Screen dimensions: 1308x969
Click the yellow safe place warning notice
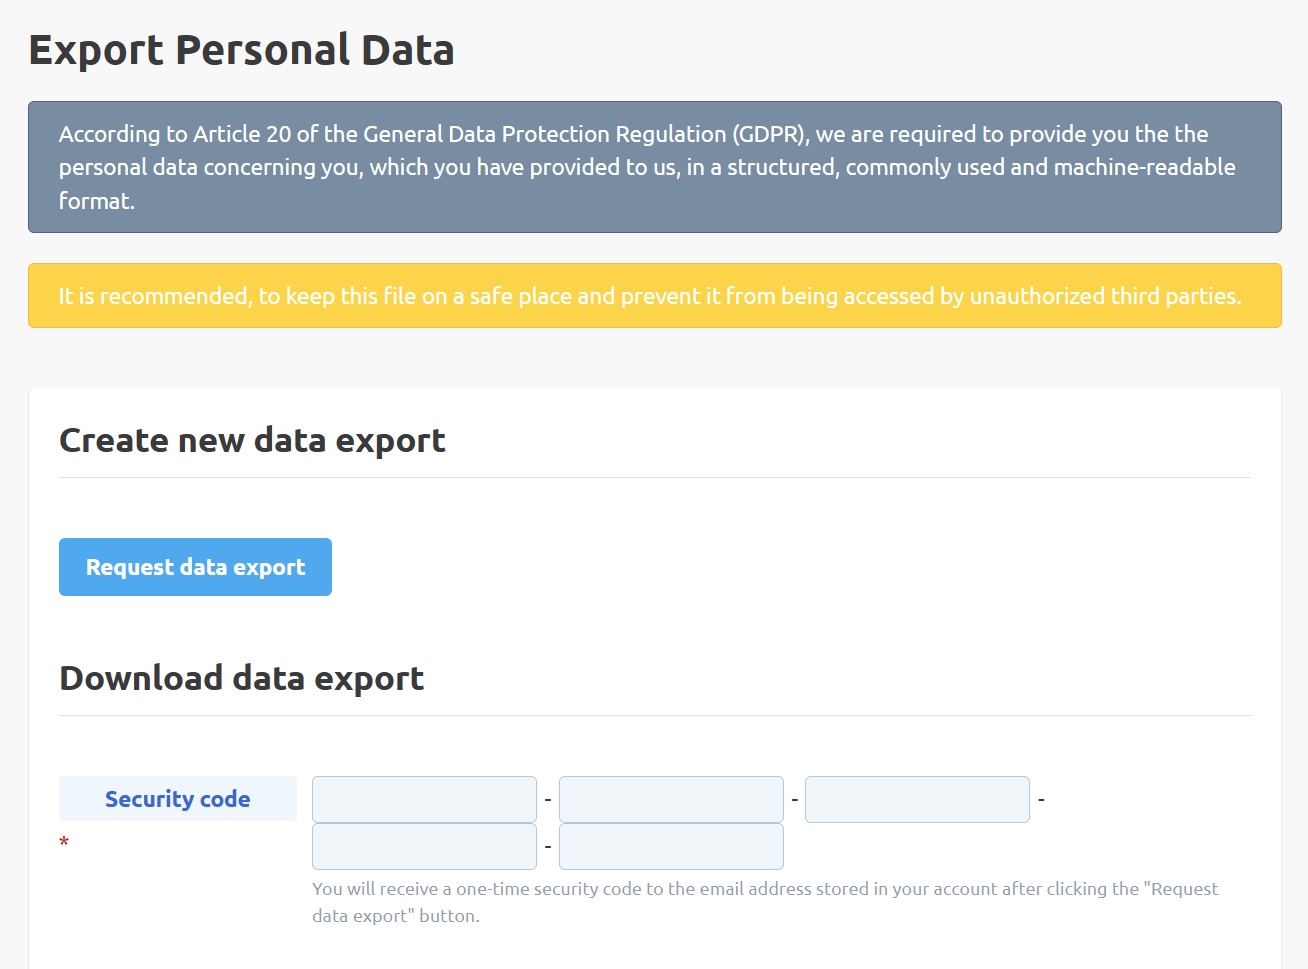(654, 296)
